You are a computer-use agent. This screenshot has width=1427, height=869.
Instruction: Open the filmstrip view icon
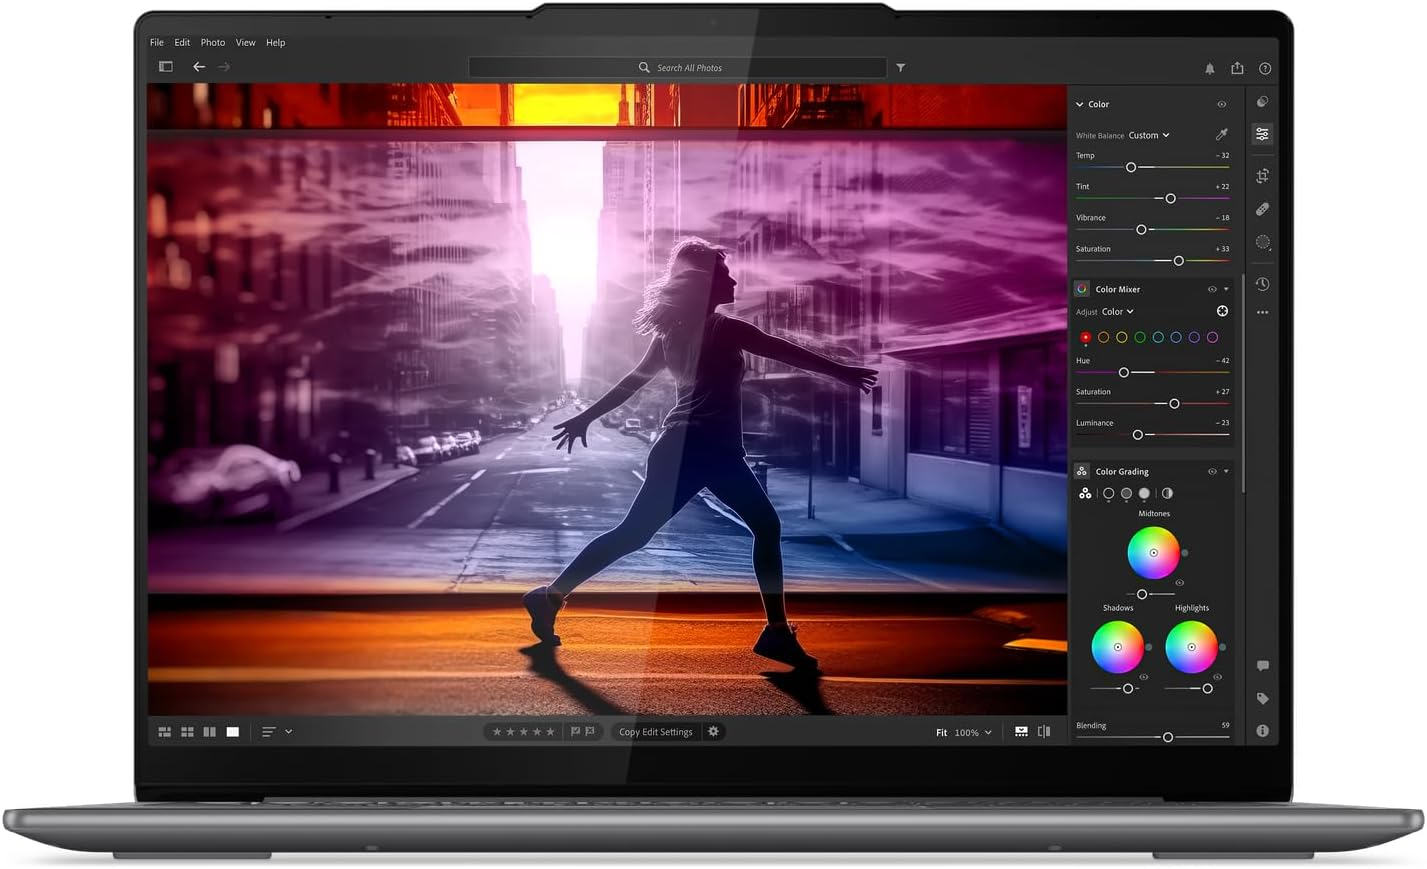pyautogui.click(x=1021, y=731)
